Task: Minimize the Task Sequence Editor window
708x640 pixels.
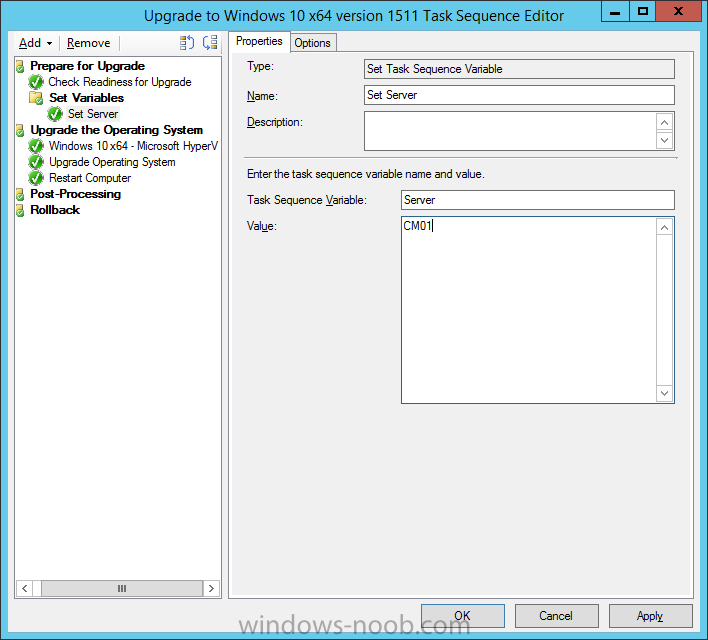Action: [615, 11]
